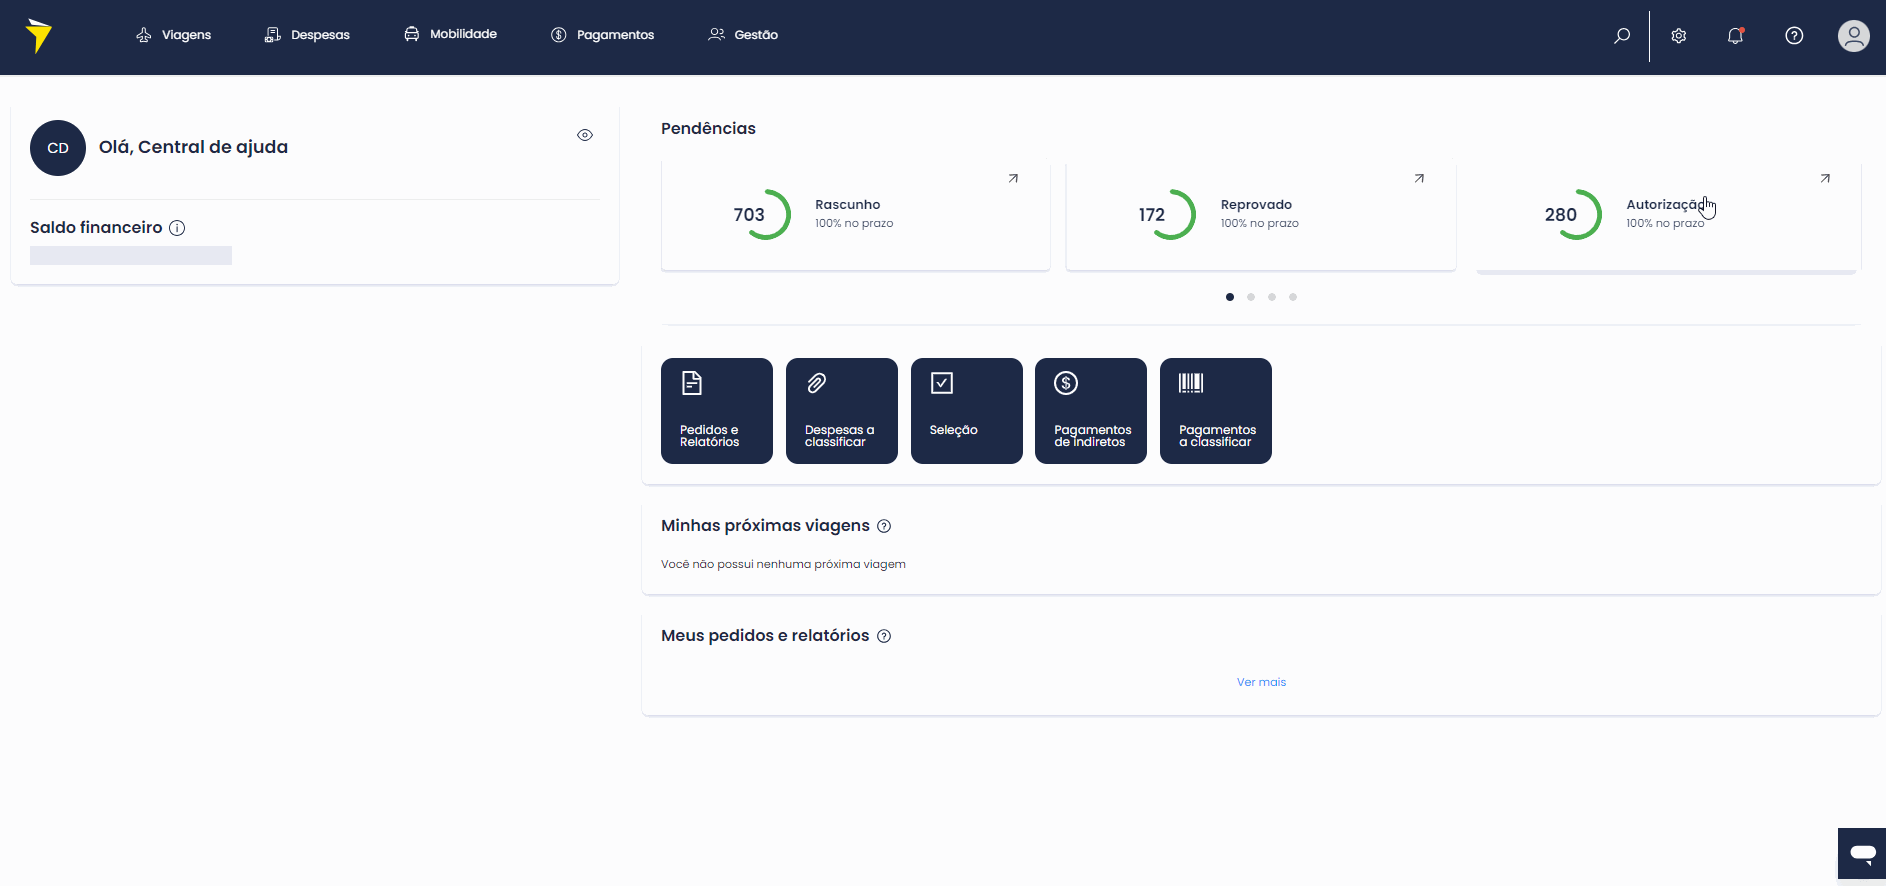Open the help question mark icon
Viewport: 1886px width, 886px height.
pyautogui.click(x=1795, y=36)
